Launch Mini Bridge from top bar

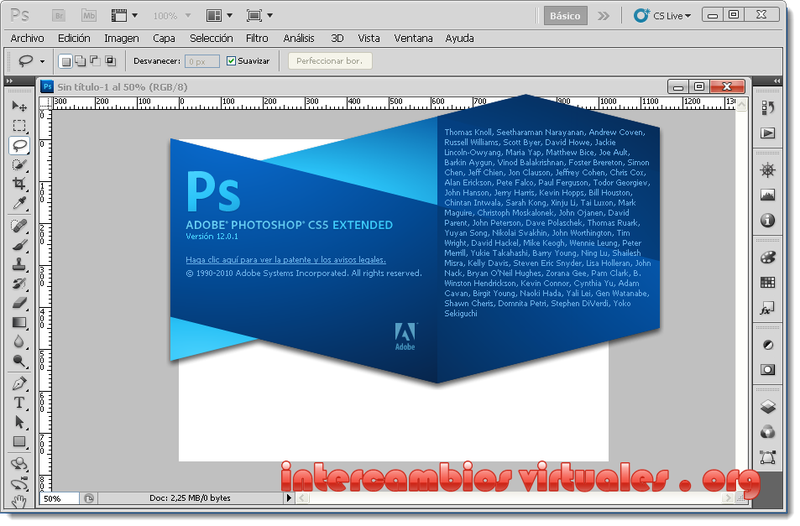[89, 16]
